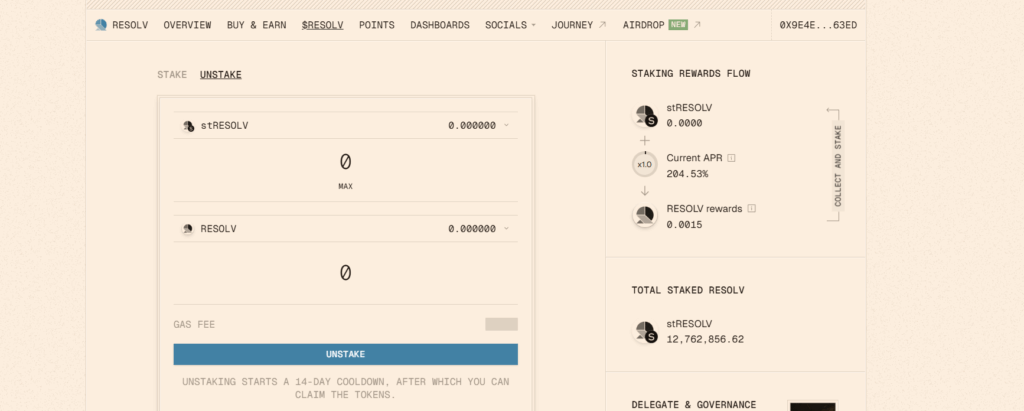1024x411 pixels.
Task: Click the info icon next to RESOLV rewards
Action: pos(752,208)
